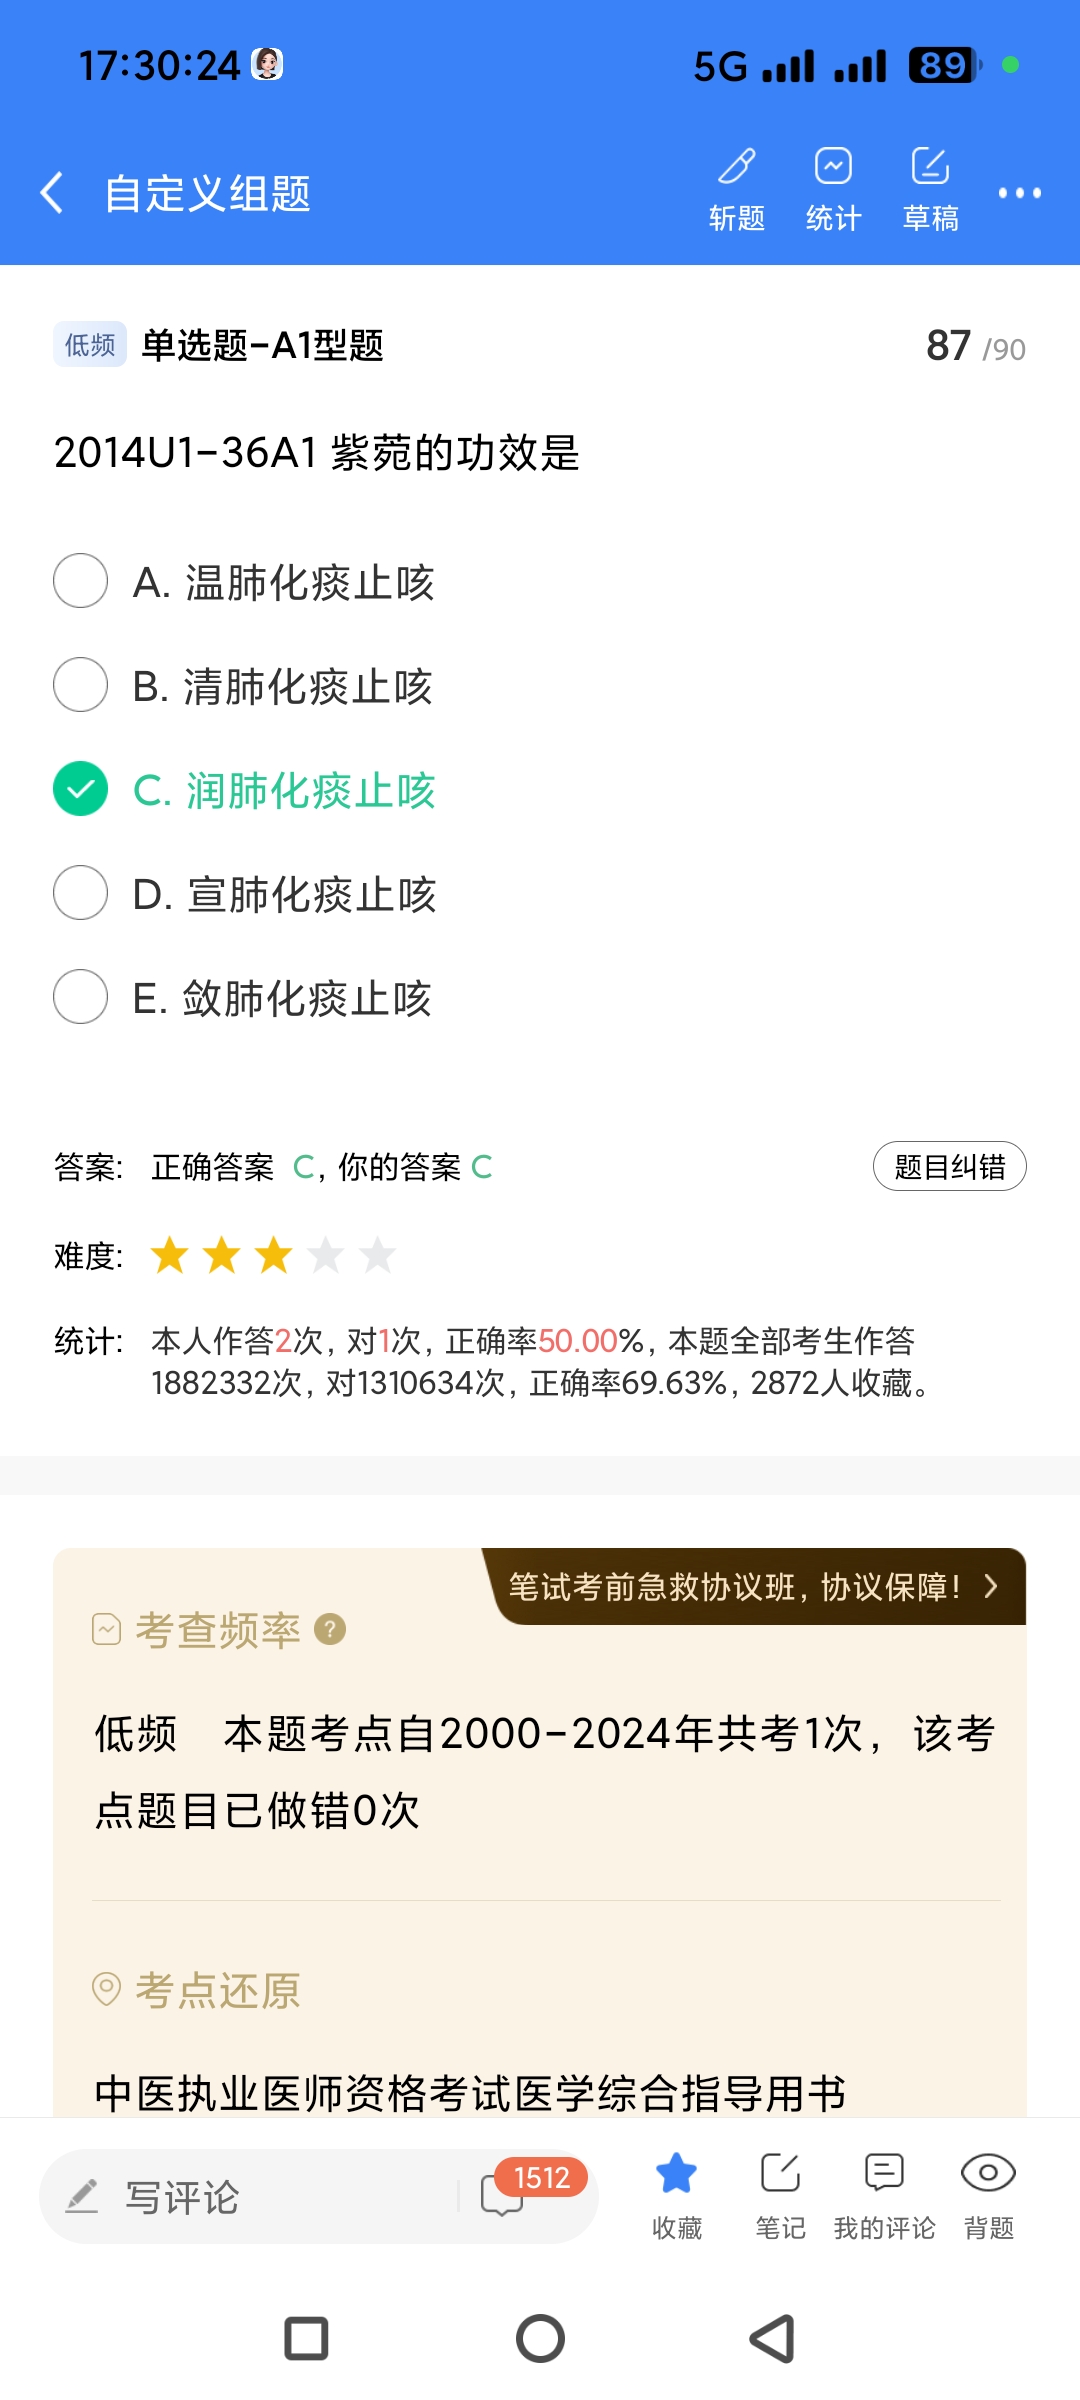1080x2400 pixels.
Task: Select option E 敛肺化痰止咳
Action: point(81,997)
